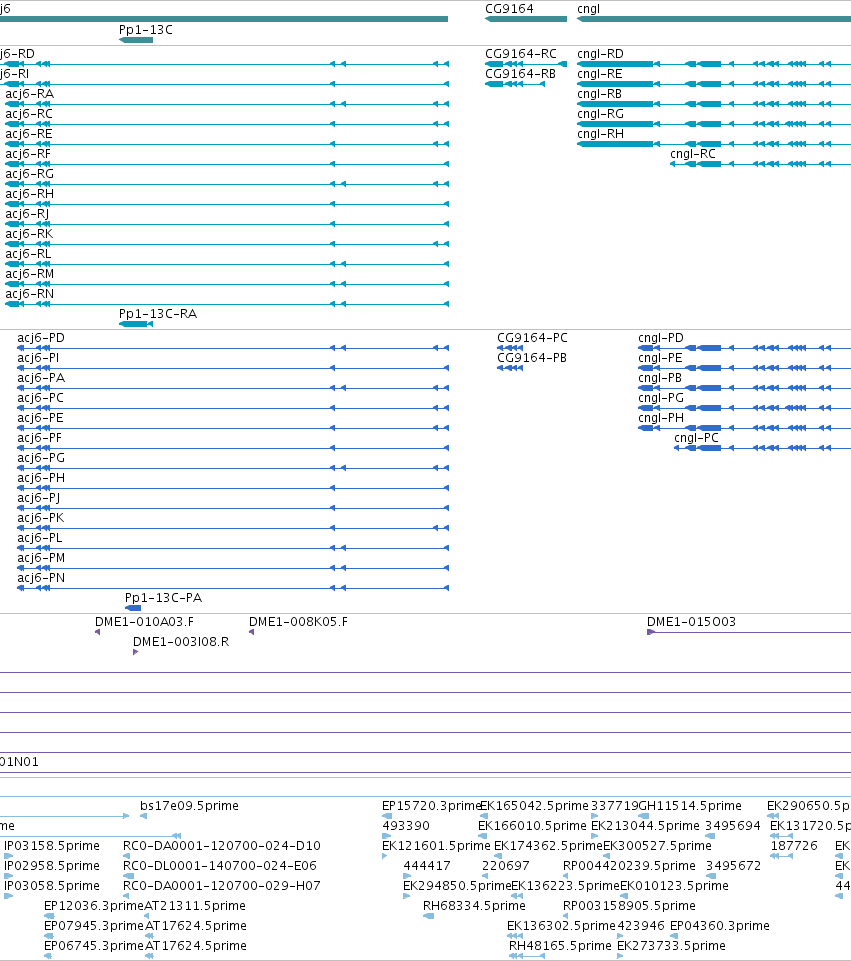Select acj6-RM transcript label
This screenshot has width=851, height=961.
(29, 274)
